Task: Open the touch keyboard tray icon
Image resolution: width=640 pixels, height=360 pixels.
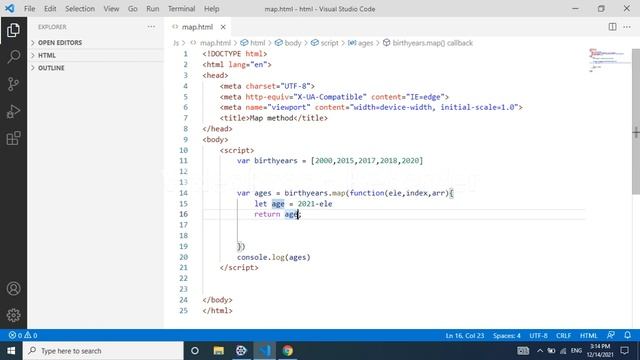Action: point(523,351)
